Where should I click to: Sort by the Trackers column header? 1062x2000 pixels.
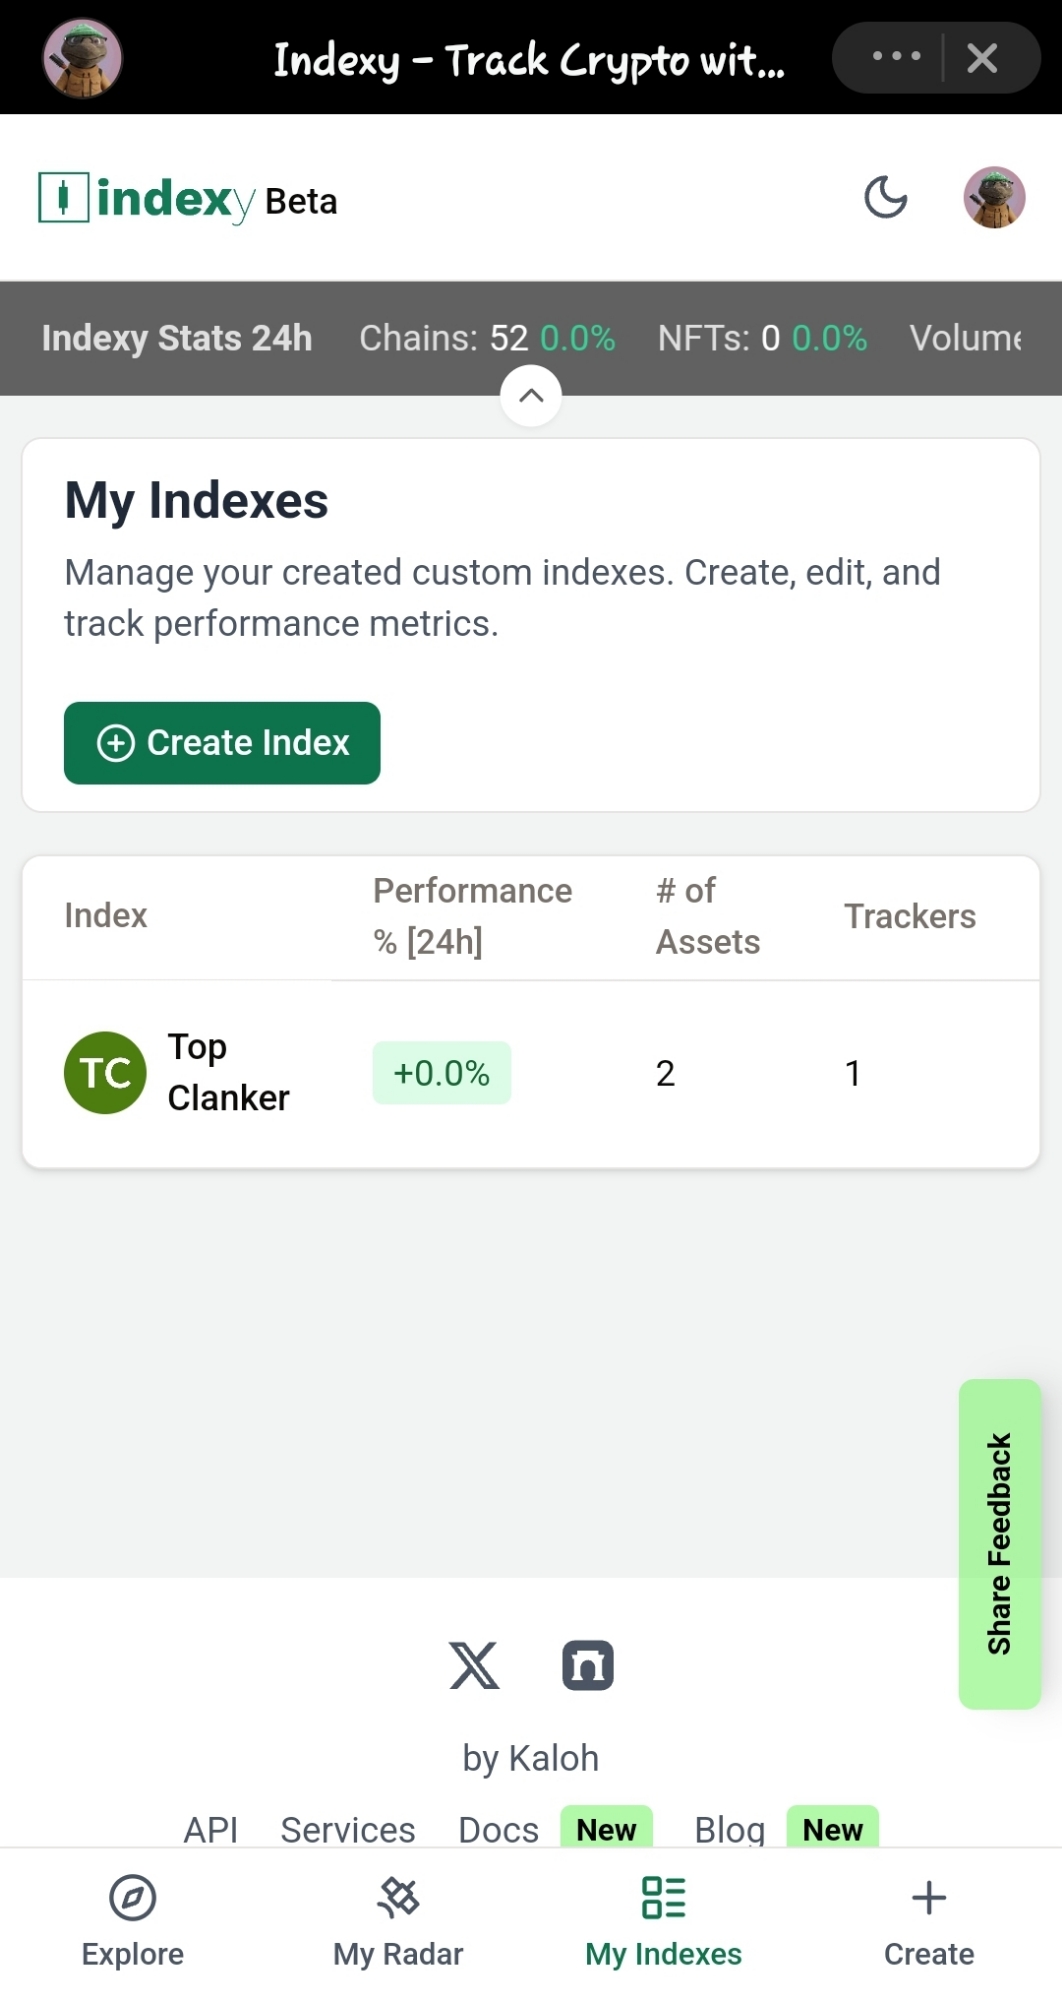point(910,916)
